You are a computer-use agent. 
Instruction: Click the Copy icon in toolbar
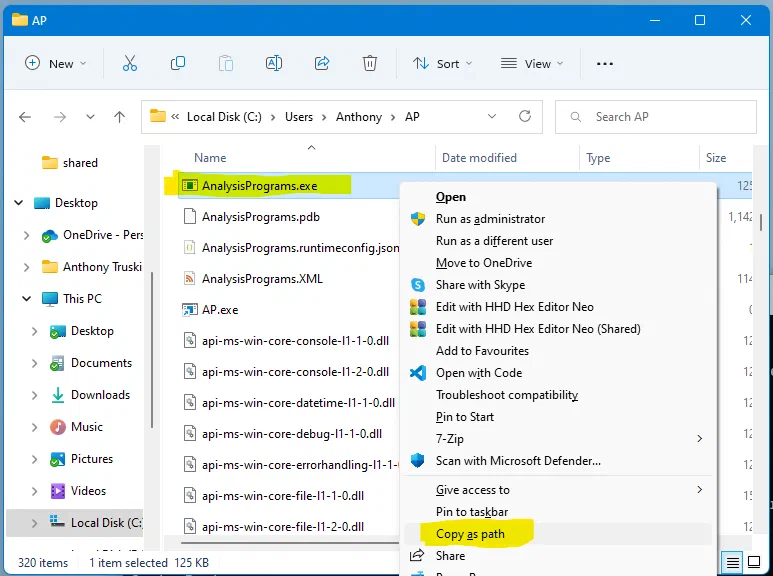[177, 64]
